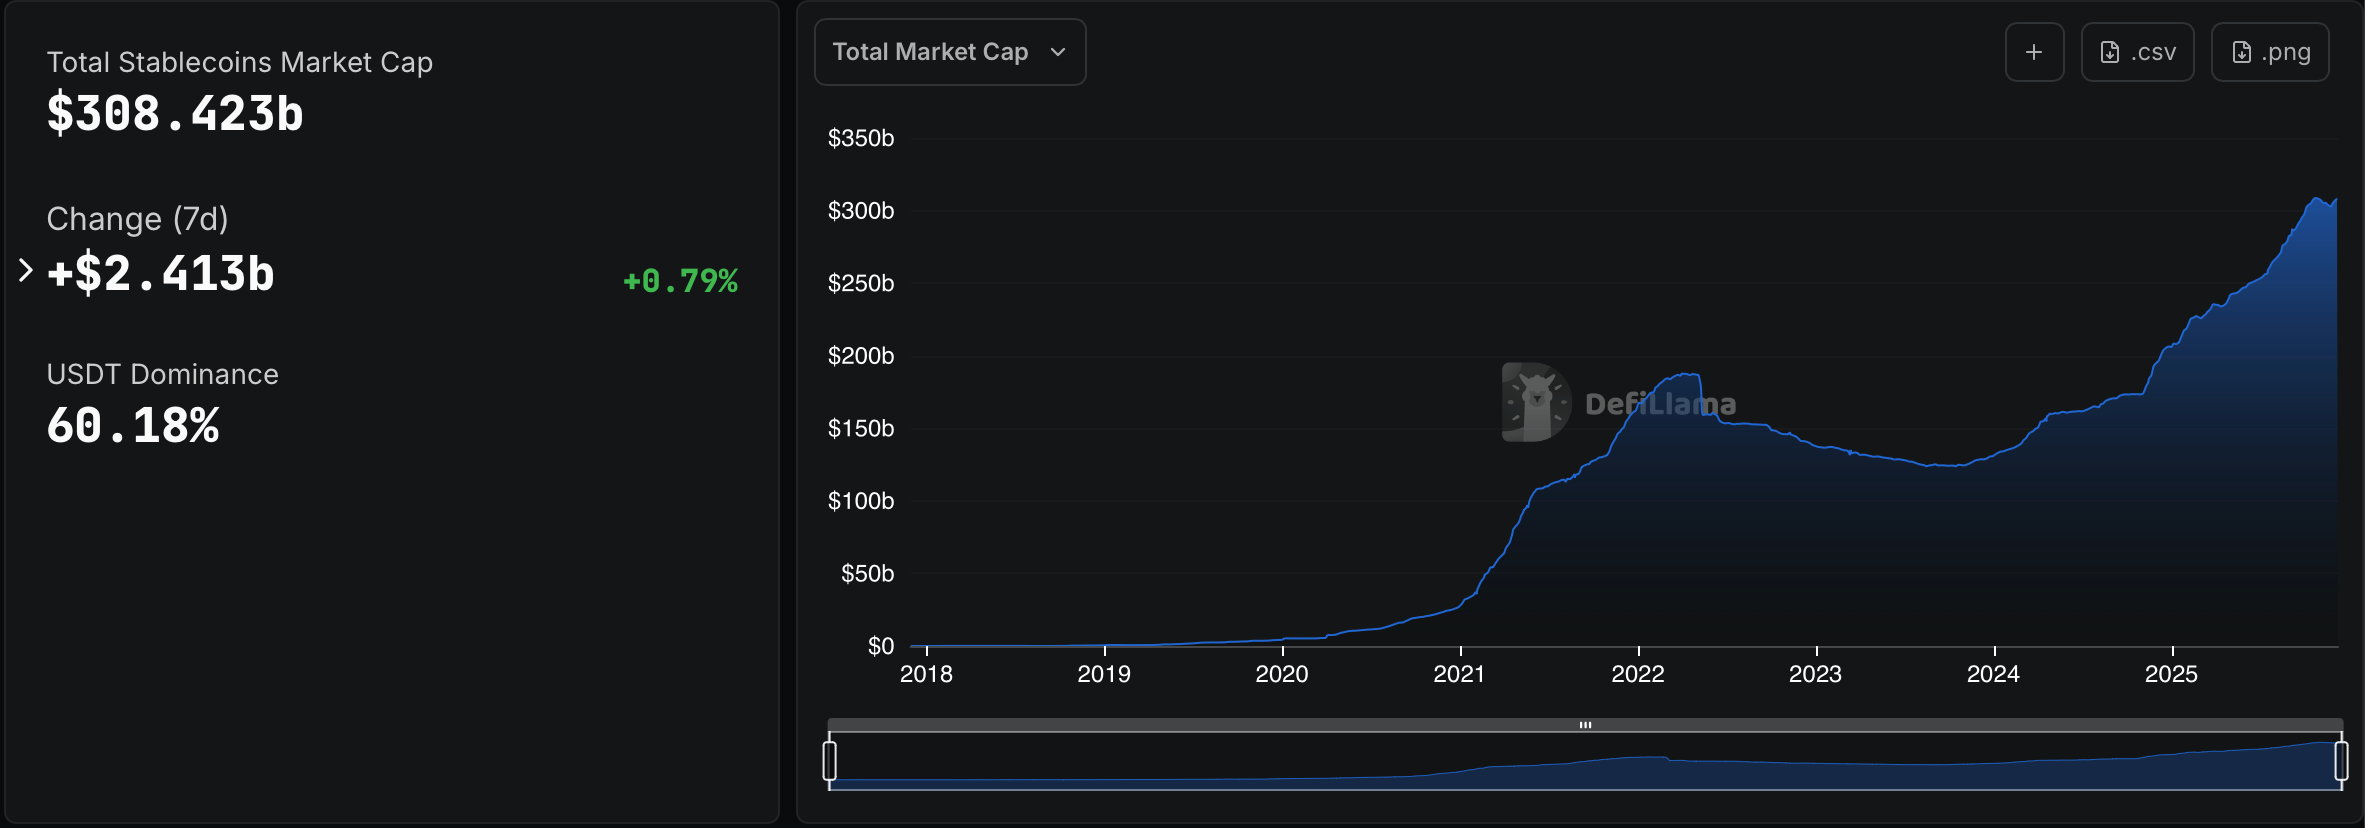The height and width of the screenshot is (828, 2365).
Task: Expand the Change (7d) breakdown chevron
Action: (26, 270)
